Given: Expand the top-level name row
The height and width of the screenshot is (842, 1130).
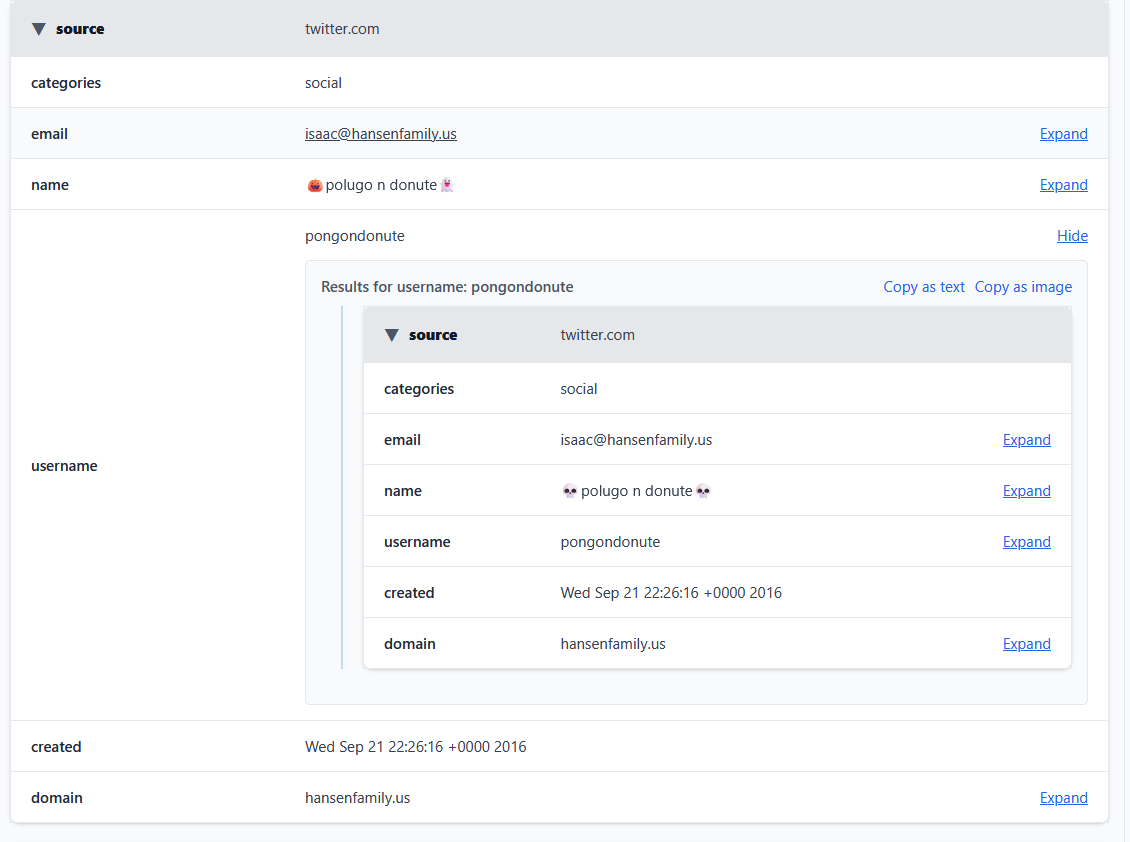Looking at the screenshot, I should (x=1063, y=185).
